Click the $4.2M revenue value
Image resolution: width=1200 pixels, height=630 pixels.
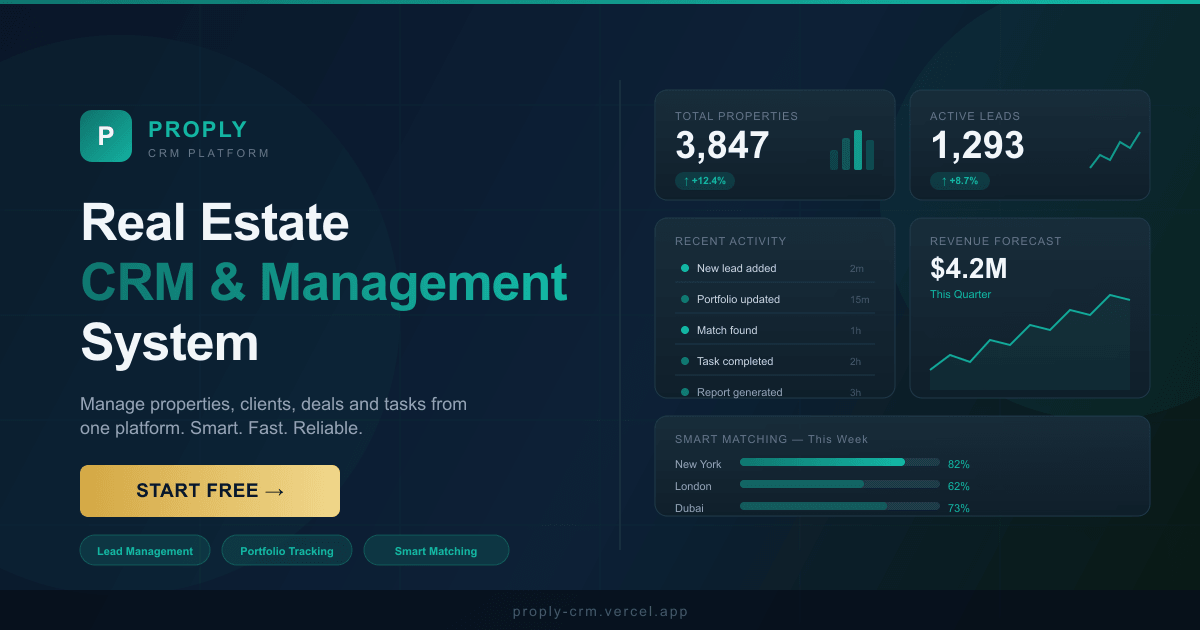point(968,269)
